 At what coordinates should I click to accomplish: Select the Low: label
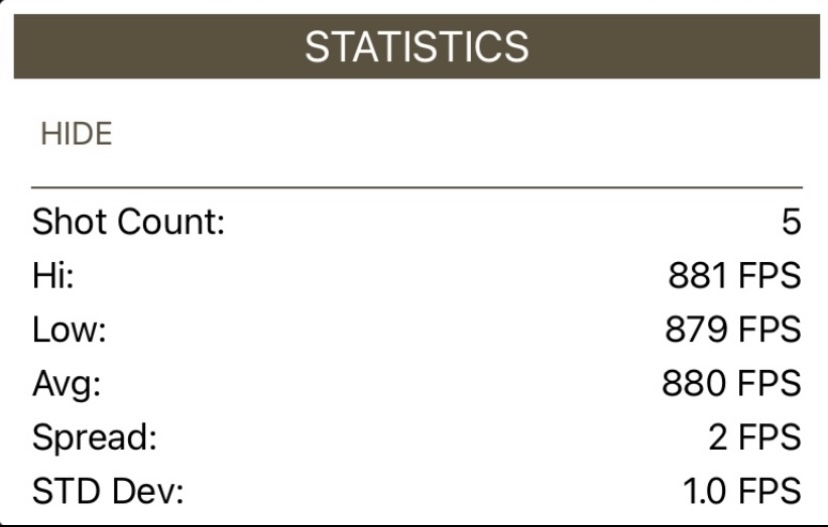pos(69,330)
